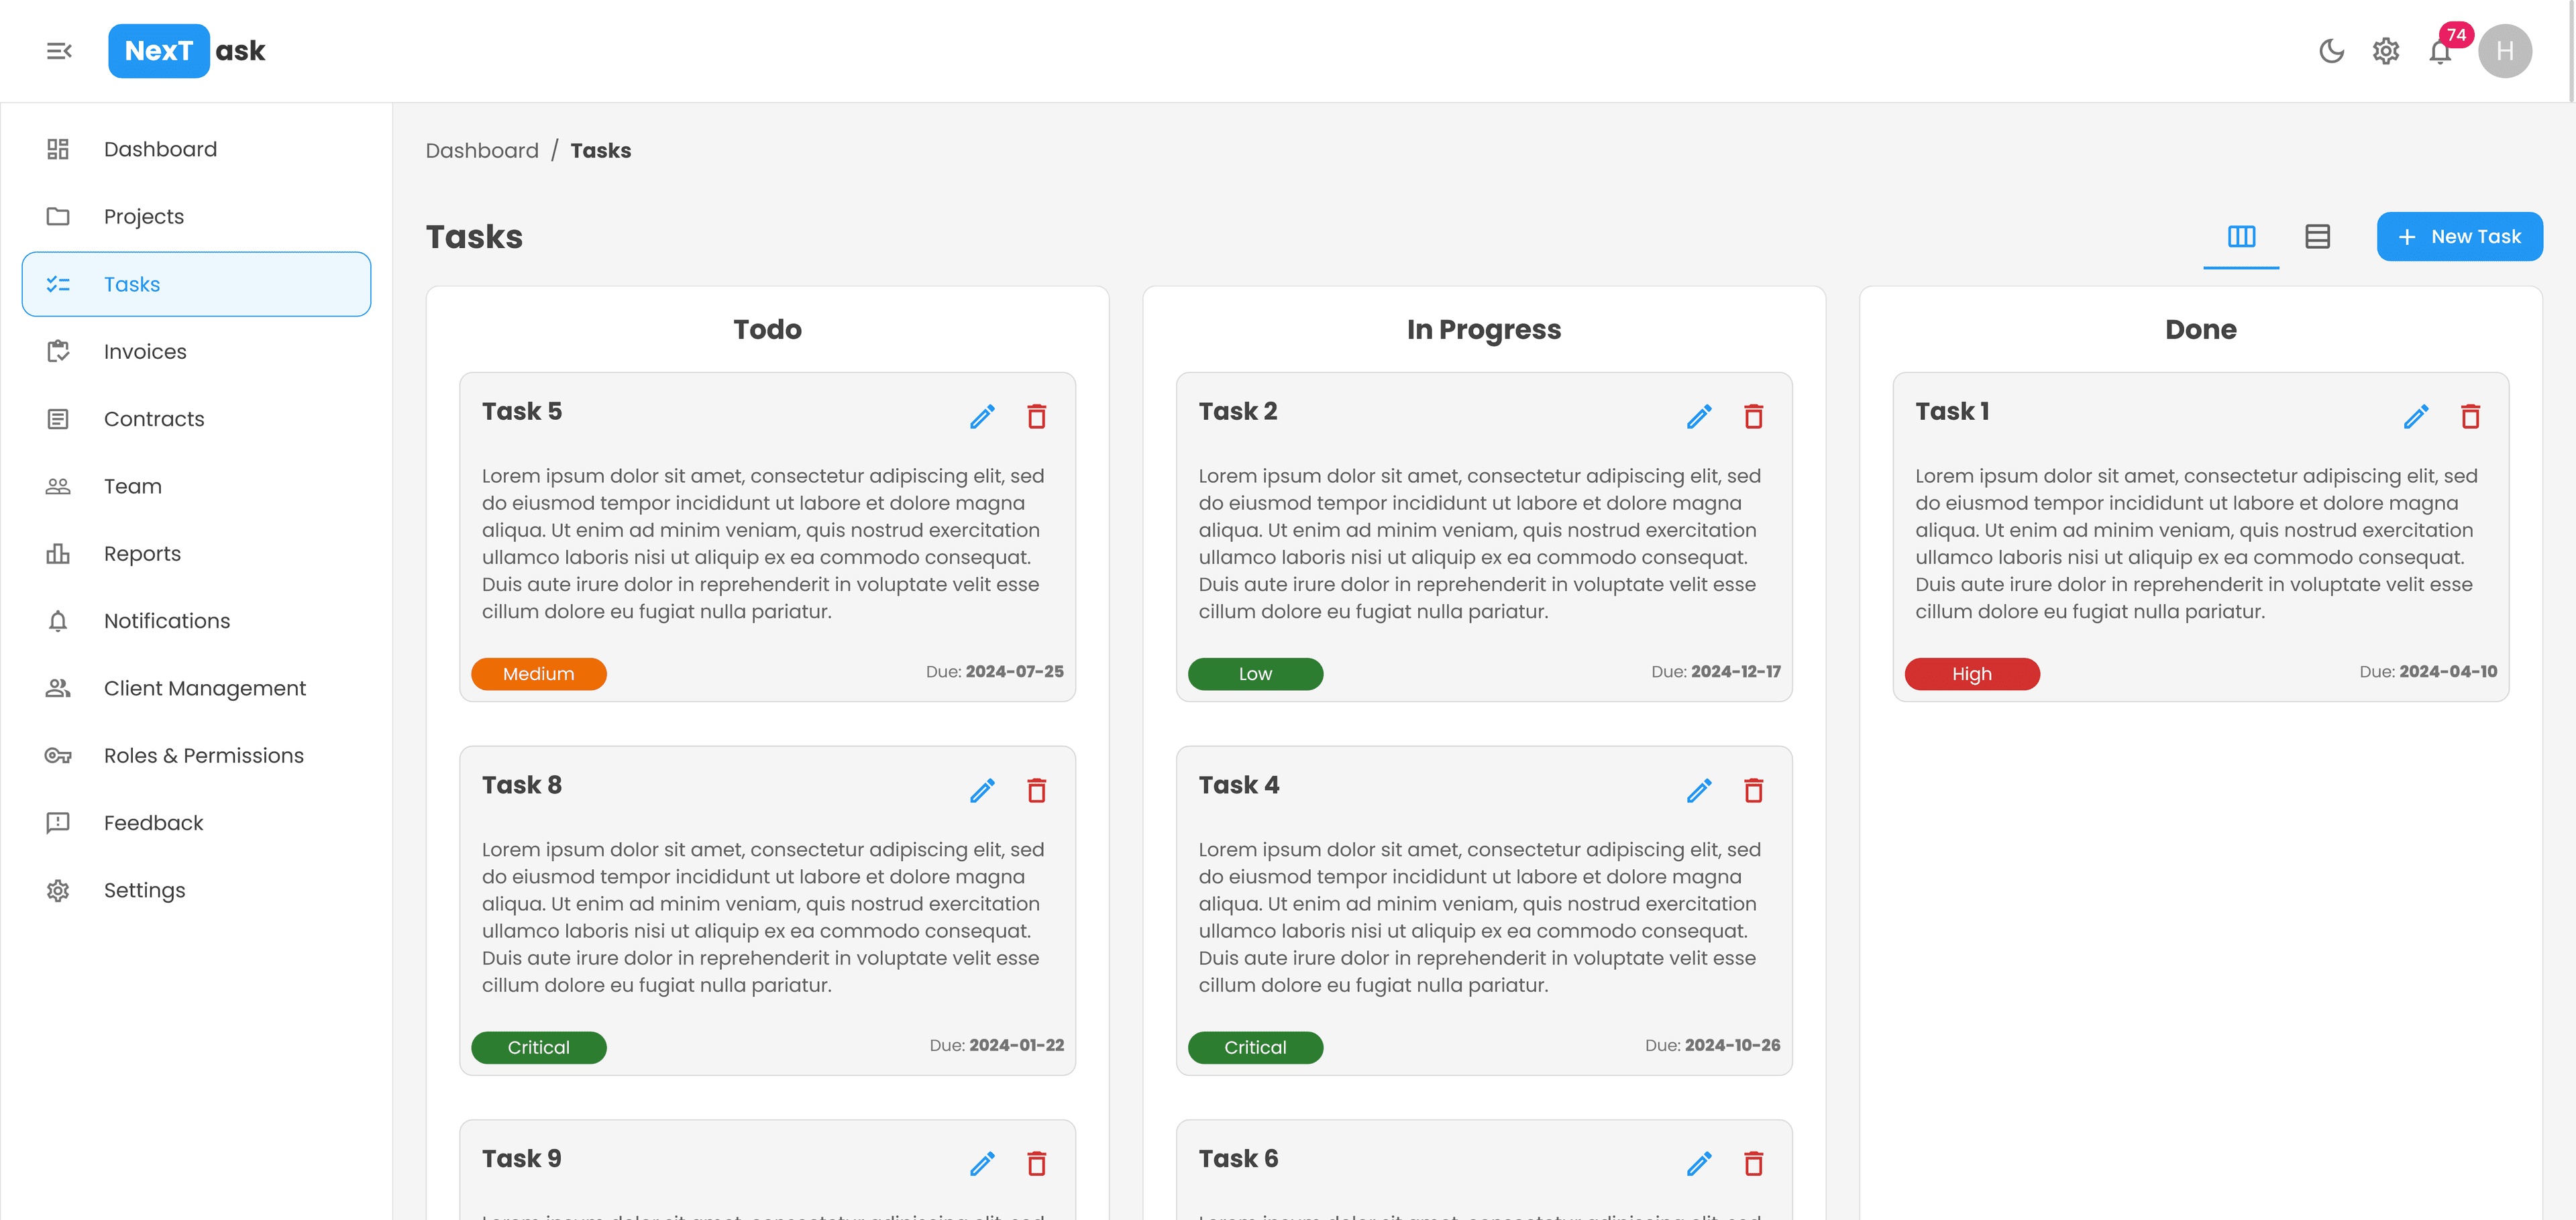The width and height of the screenshot is (2576, 1220).
Task: Click the Team icon in the sidebar
Action: coord(58,486)
